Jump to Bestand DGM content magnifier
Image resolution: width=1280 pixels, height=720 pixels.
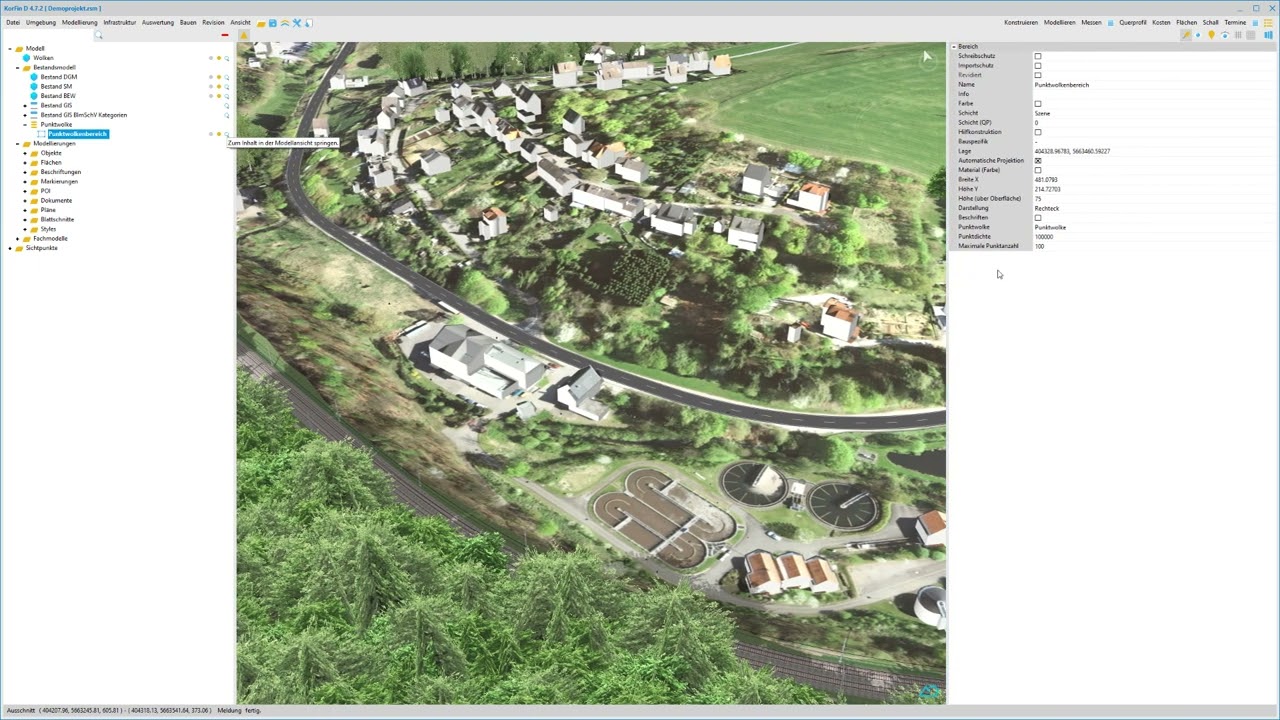coord(227,77)
